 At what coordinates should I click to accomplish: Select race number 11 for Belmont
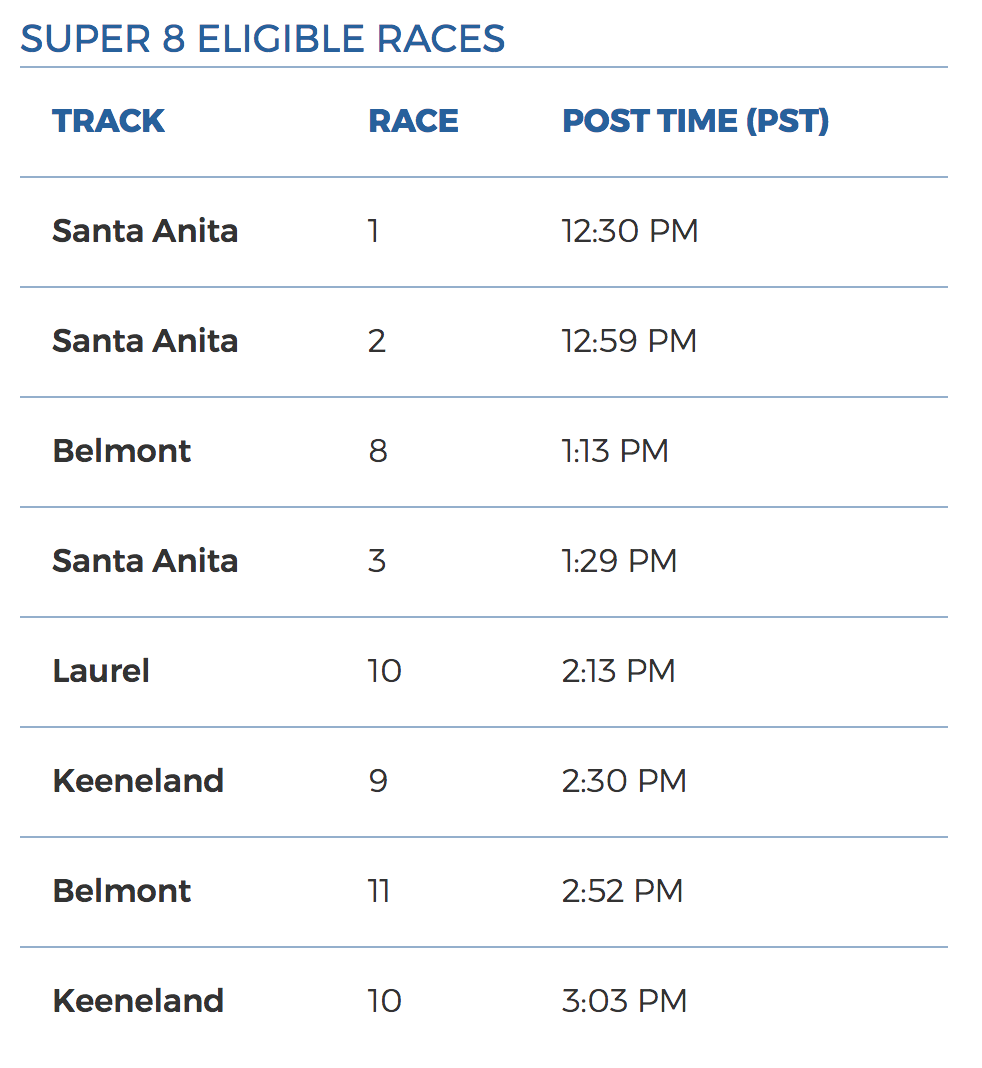click(x=378, y=891)
